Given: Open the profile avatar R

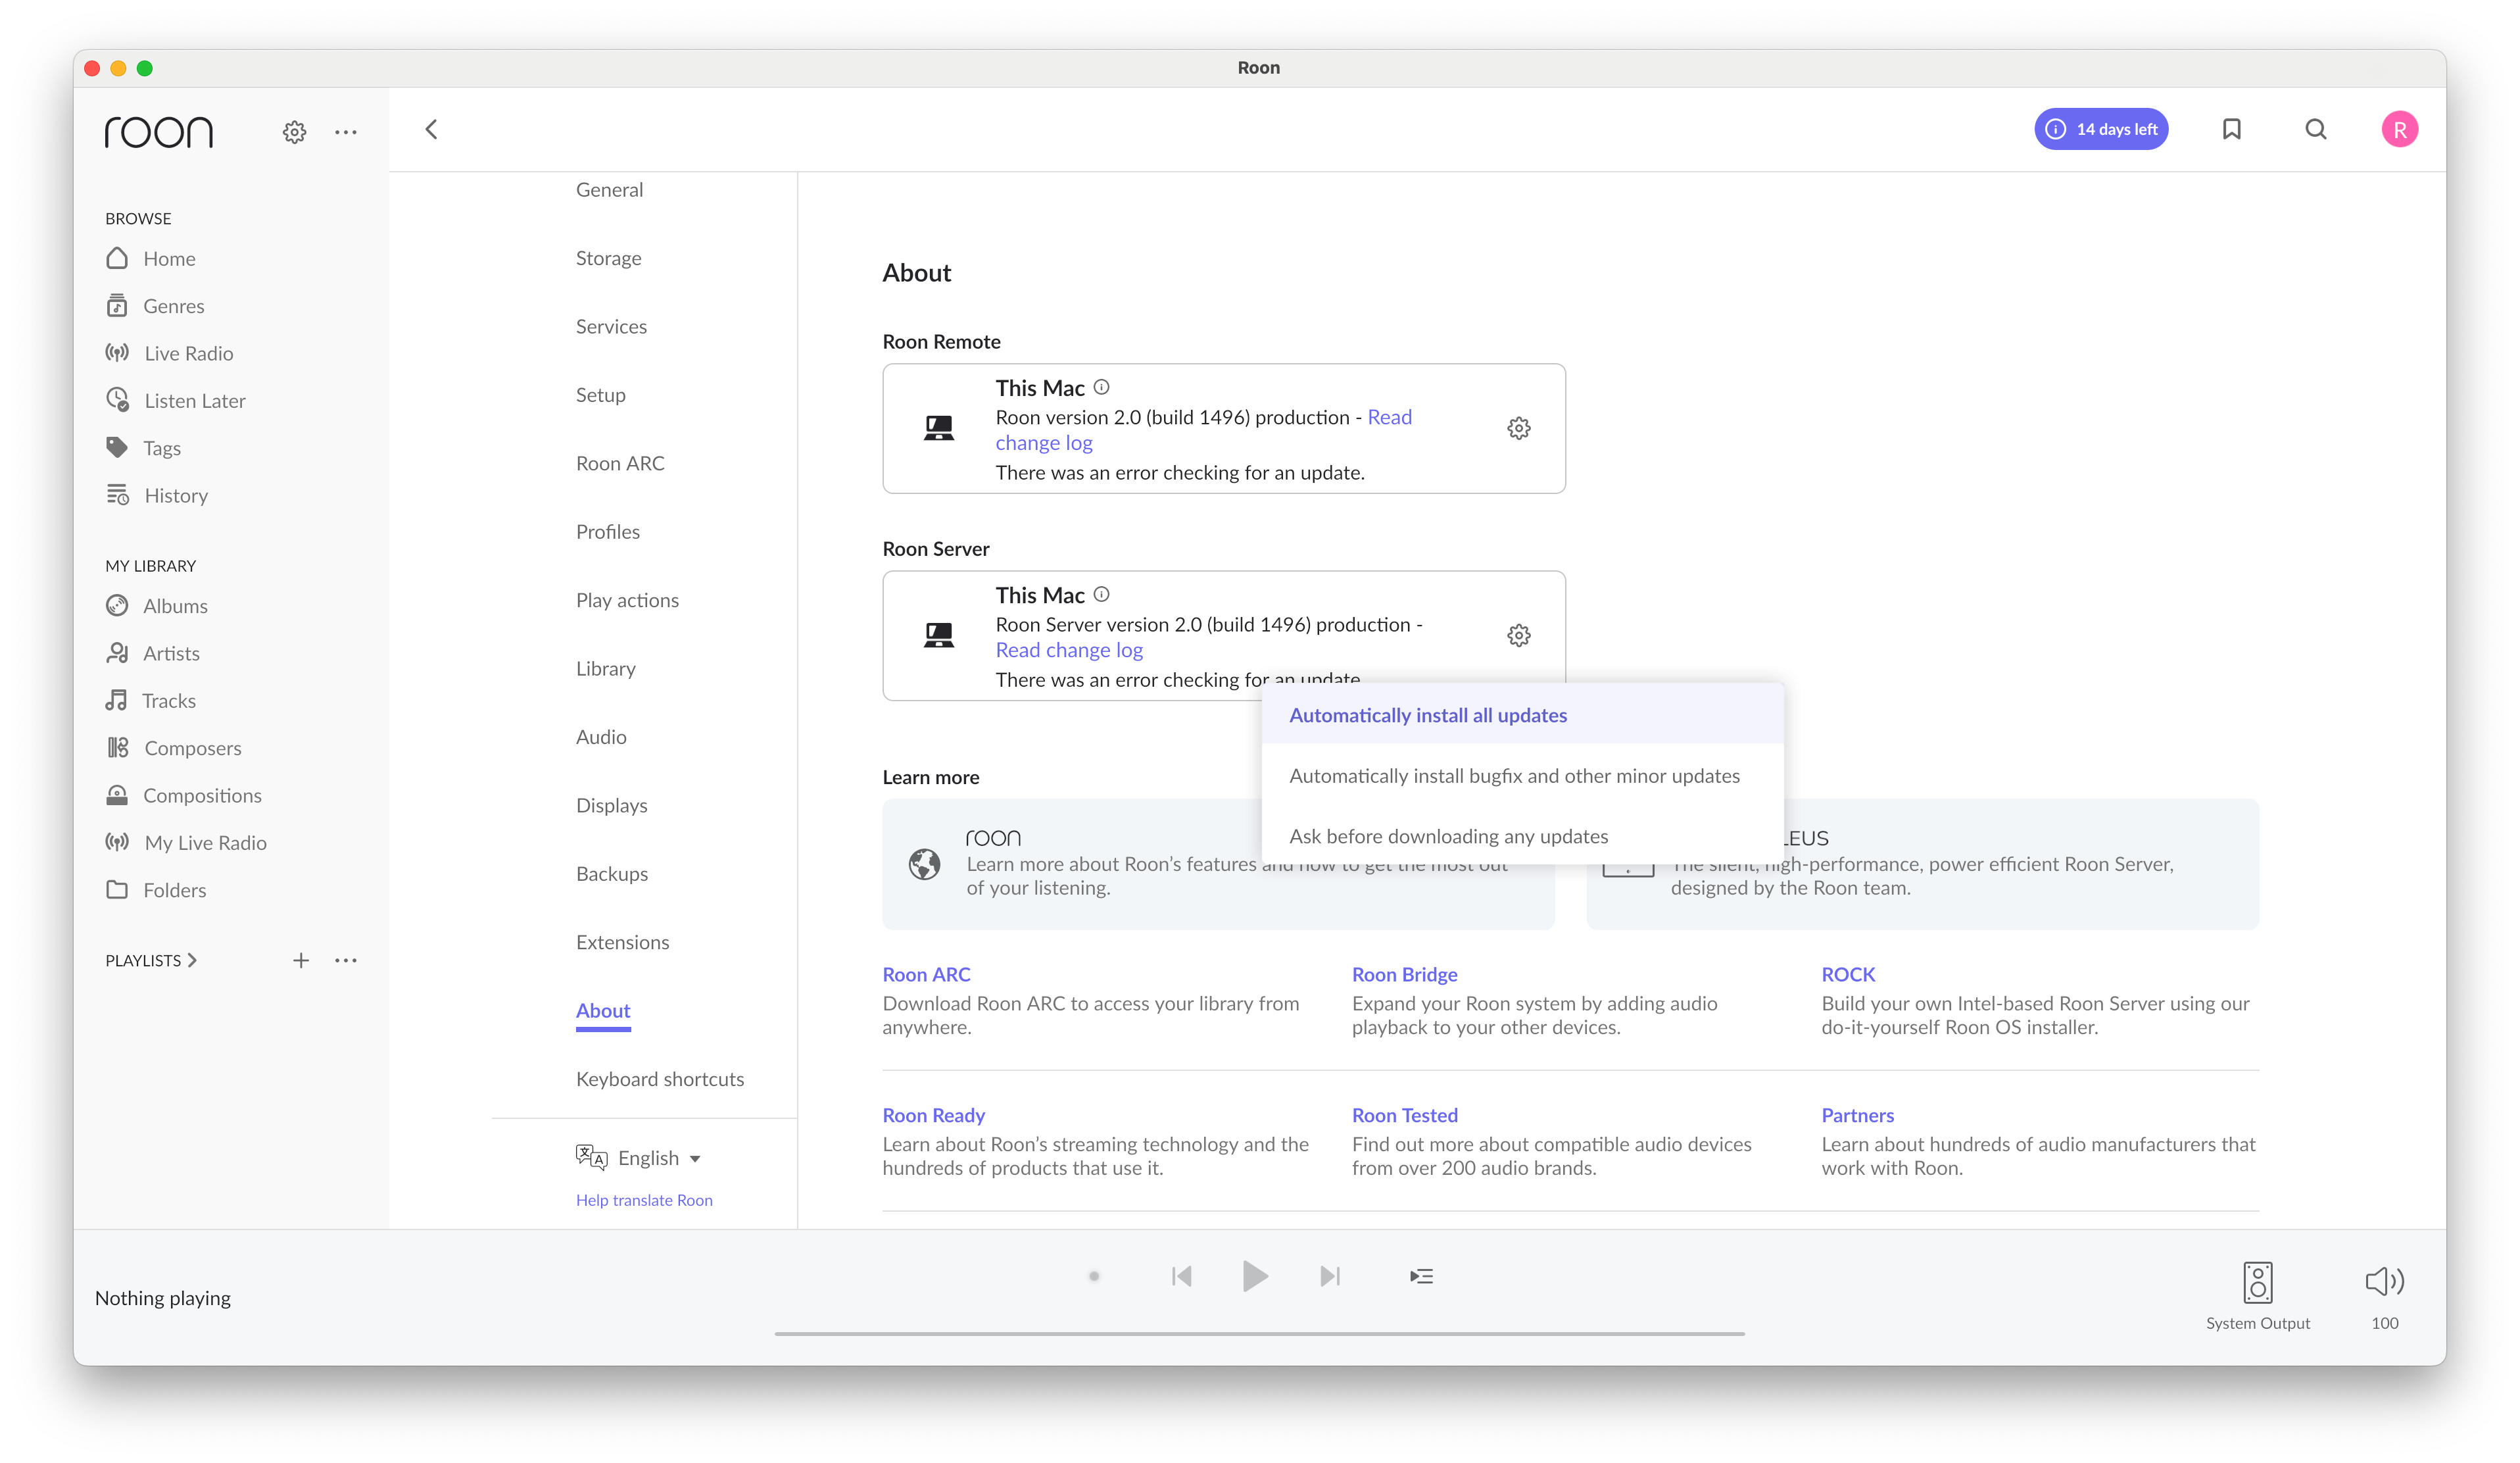Looking at the screenshot, I should point(2399,129).
